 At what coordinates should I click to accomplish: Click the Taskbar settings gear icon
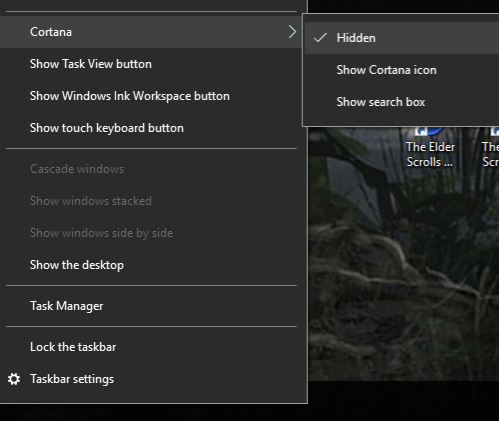point(14,379)
